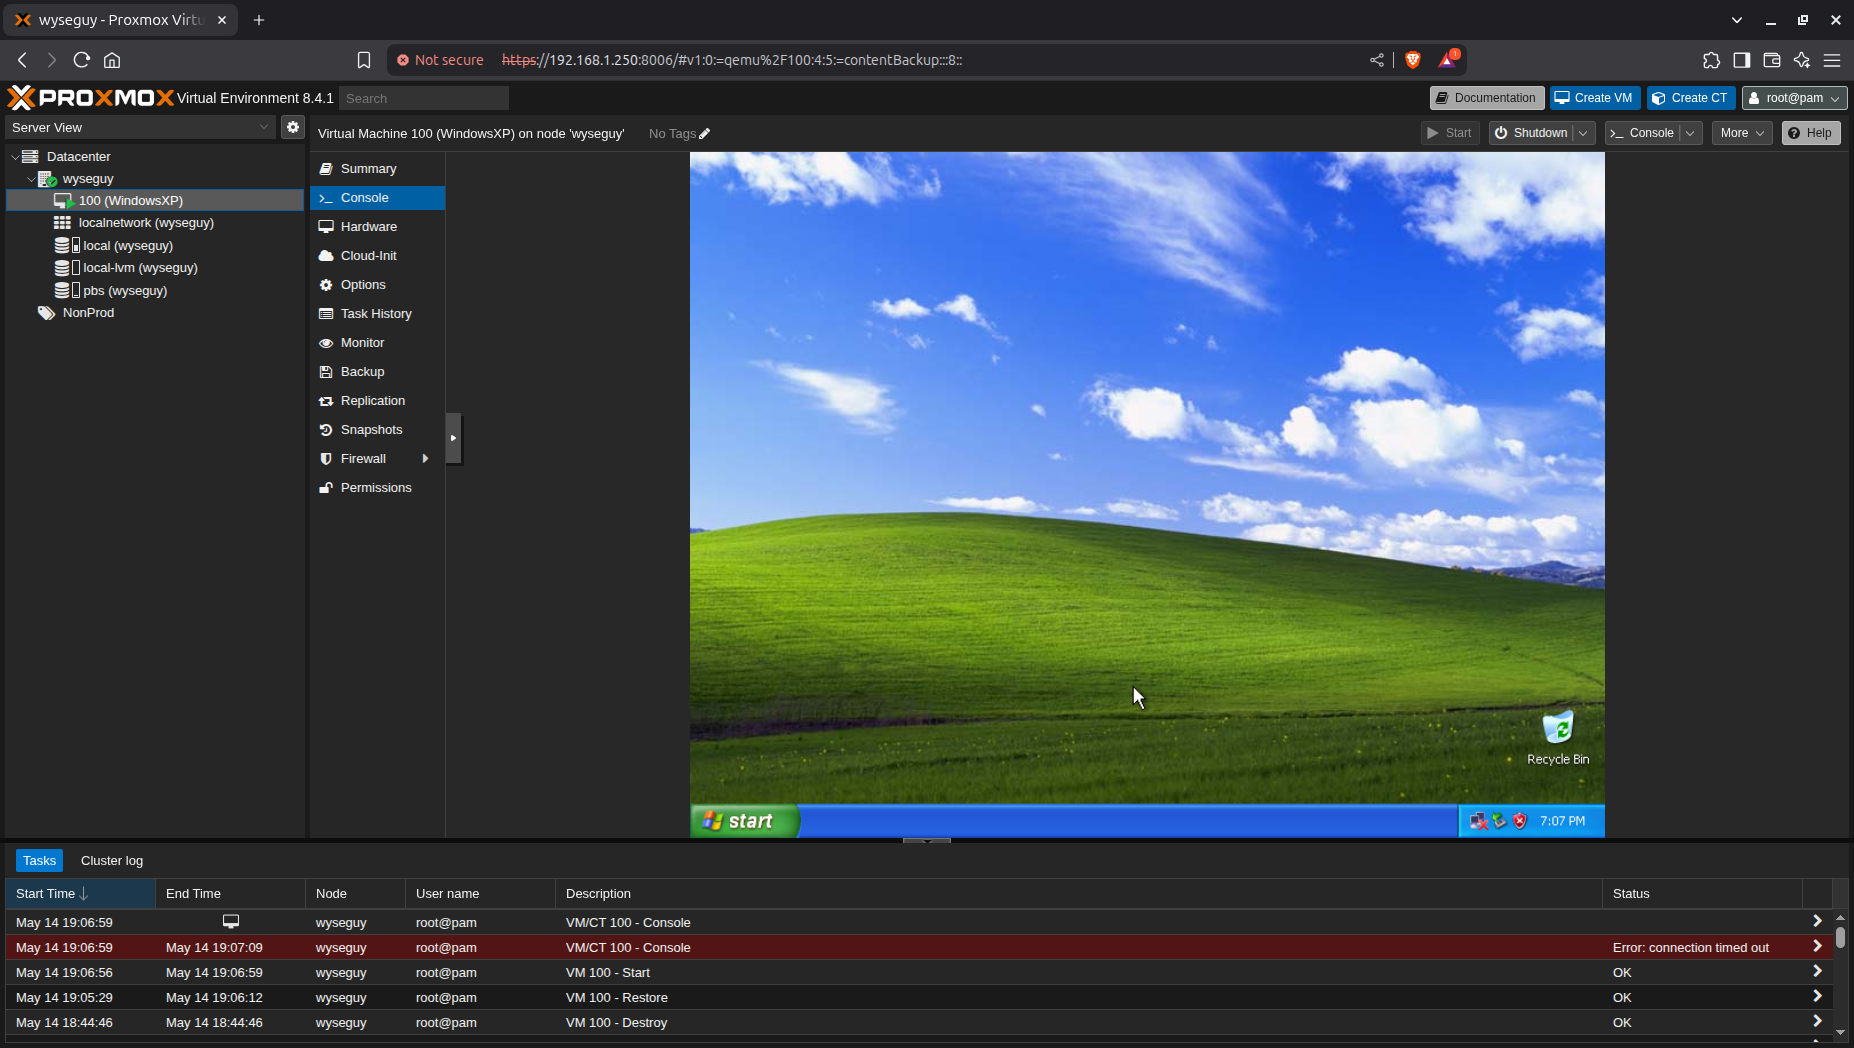Go to browser home page
1854x1048 pixels.
coord(112,60)
